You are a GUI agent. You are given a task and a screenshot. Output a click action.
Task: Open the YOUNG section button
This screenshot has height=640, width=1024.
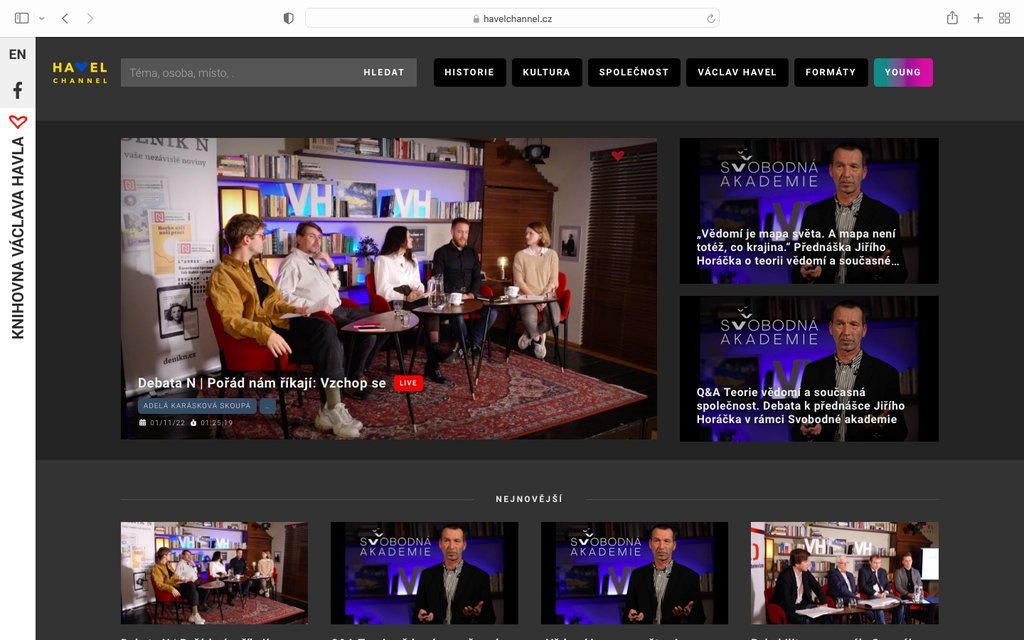pos(903,72)
